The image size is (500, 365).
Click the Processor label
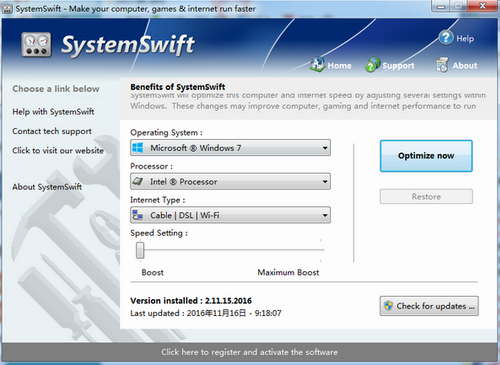152,166
